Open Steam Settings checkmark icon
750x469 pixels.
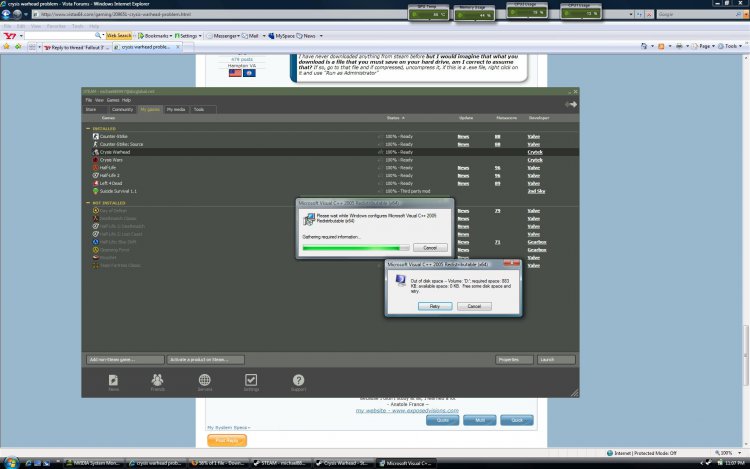(x=251, y=380)
